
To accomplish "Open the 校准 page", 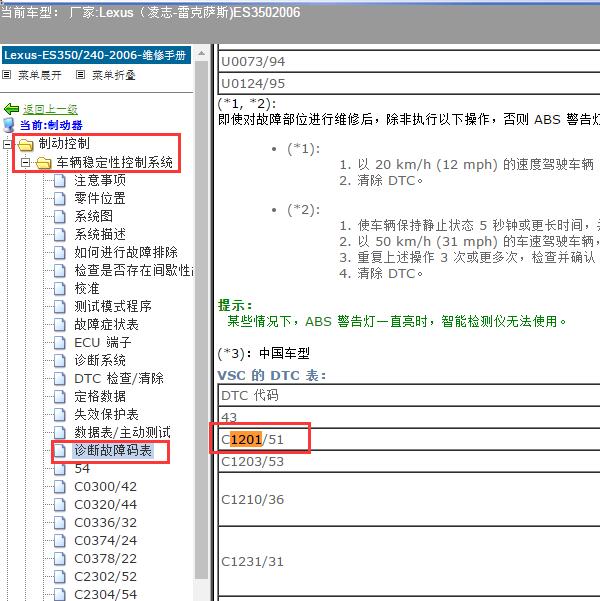I will (x=87, y=288).
